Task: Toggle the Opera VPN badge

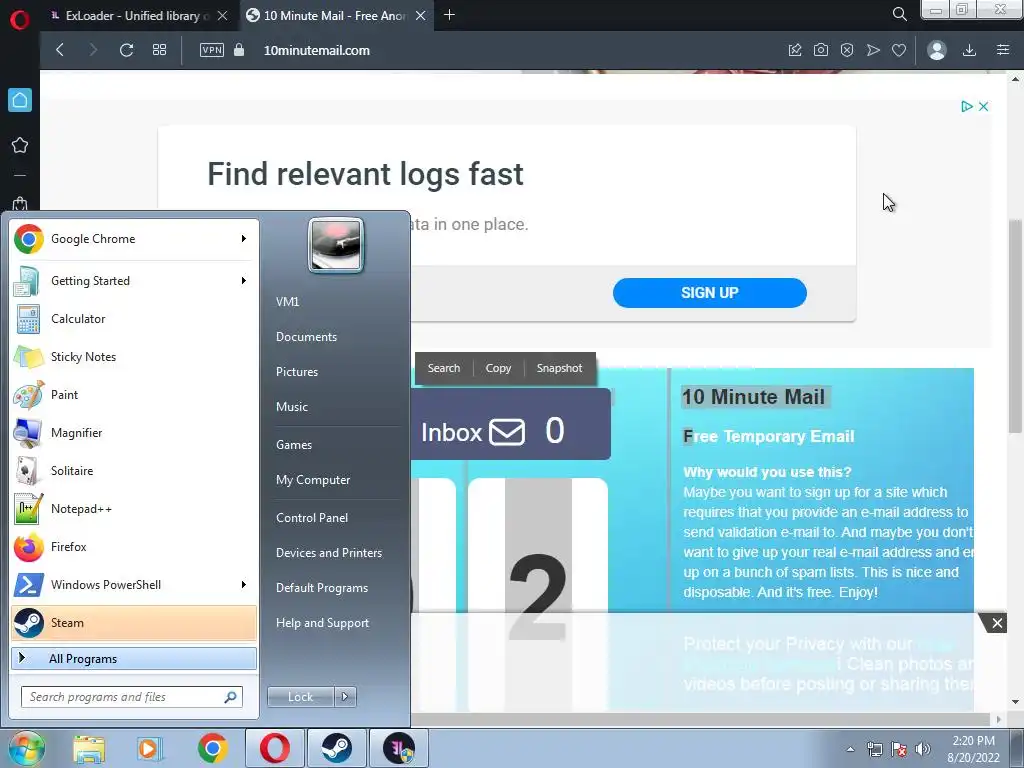Action: pos(212,50)
